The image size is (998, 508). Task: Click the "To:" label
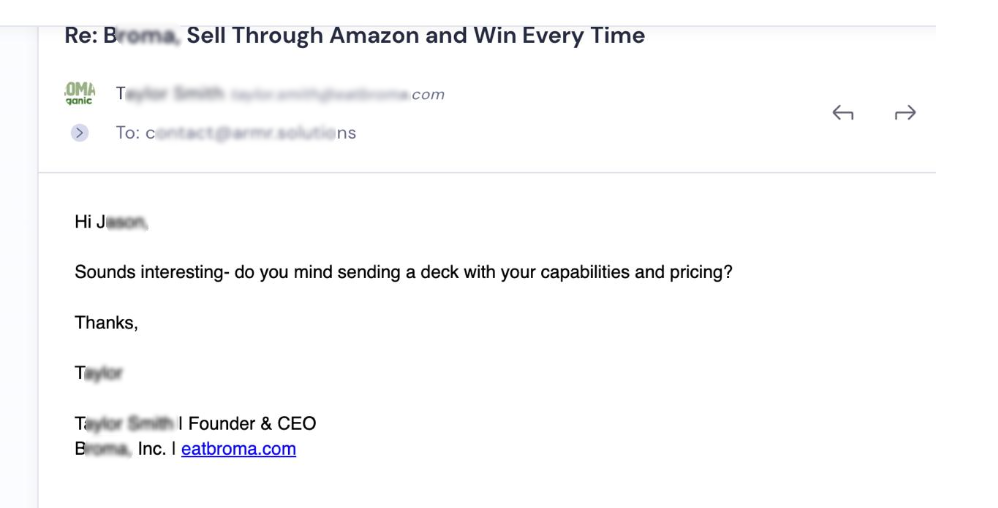click(x=127, y=133)
